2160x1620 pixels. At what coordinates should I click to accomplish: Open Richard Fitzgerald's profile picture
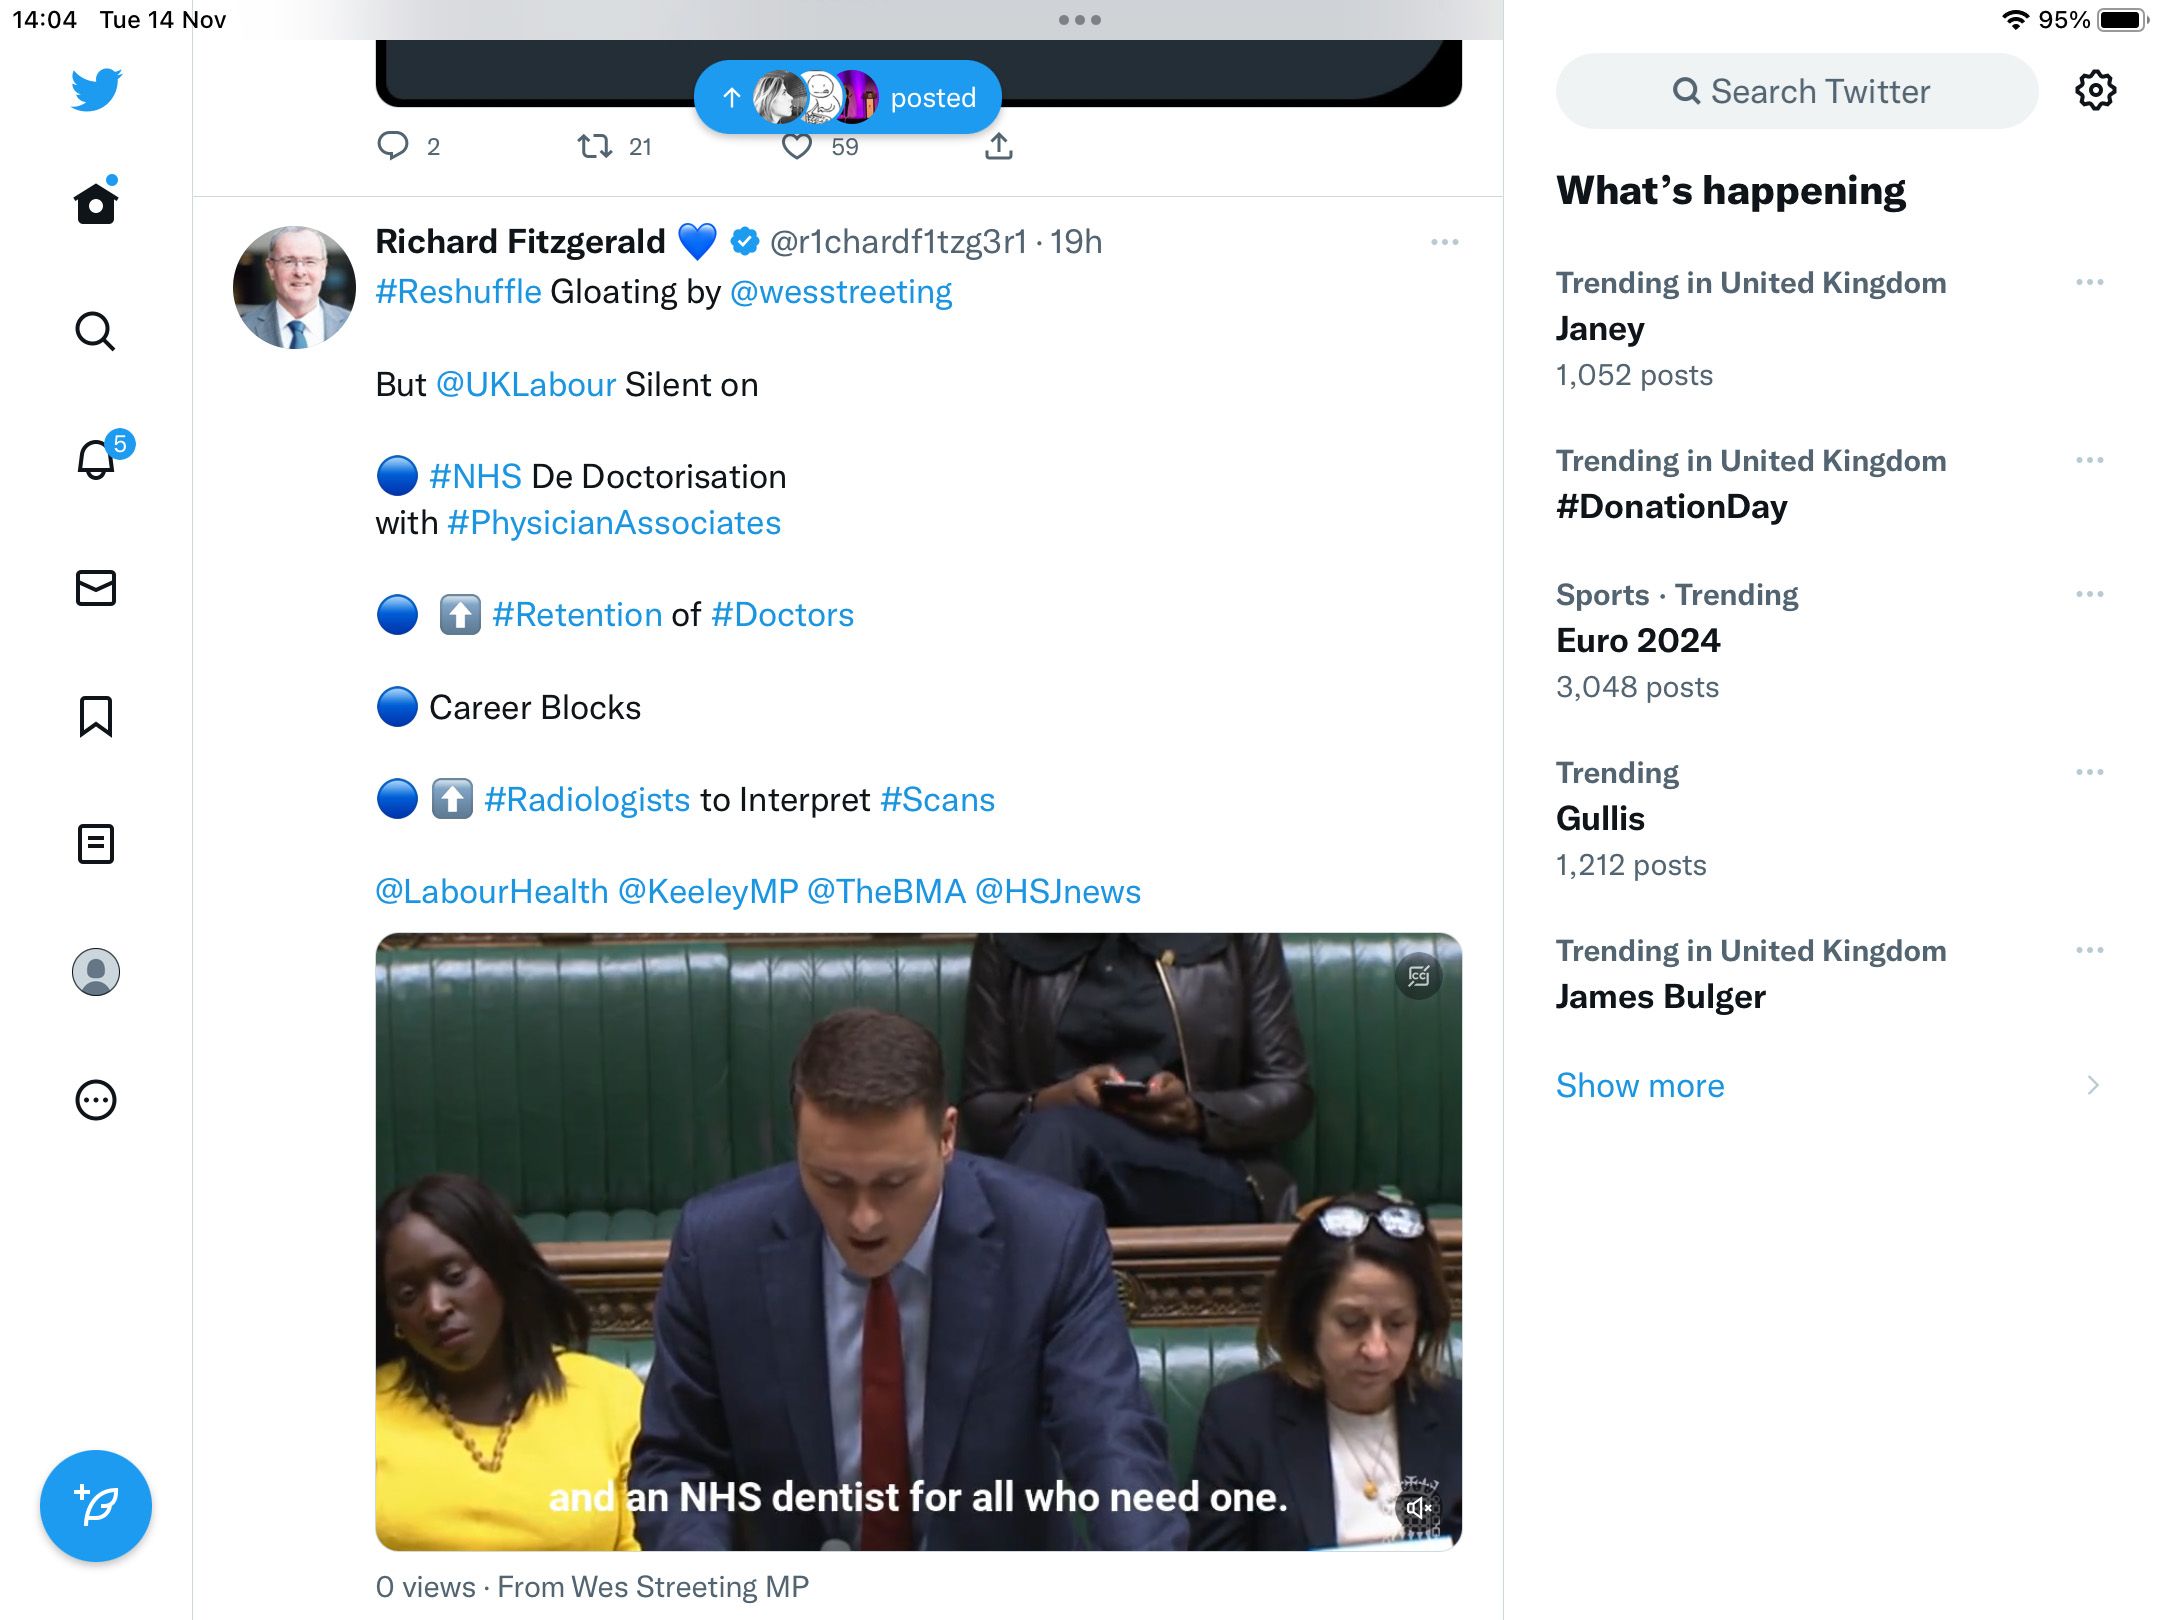click(x=294, y=287)
